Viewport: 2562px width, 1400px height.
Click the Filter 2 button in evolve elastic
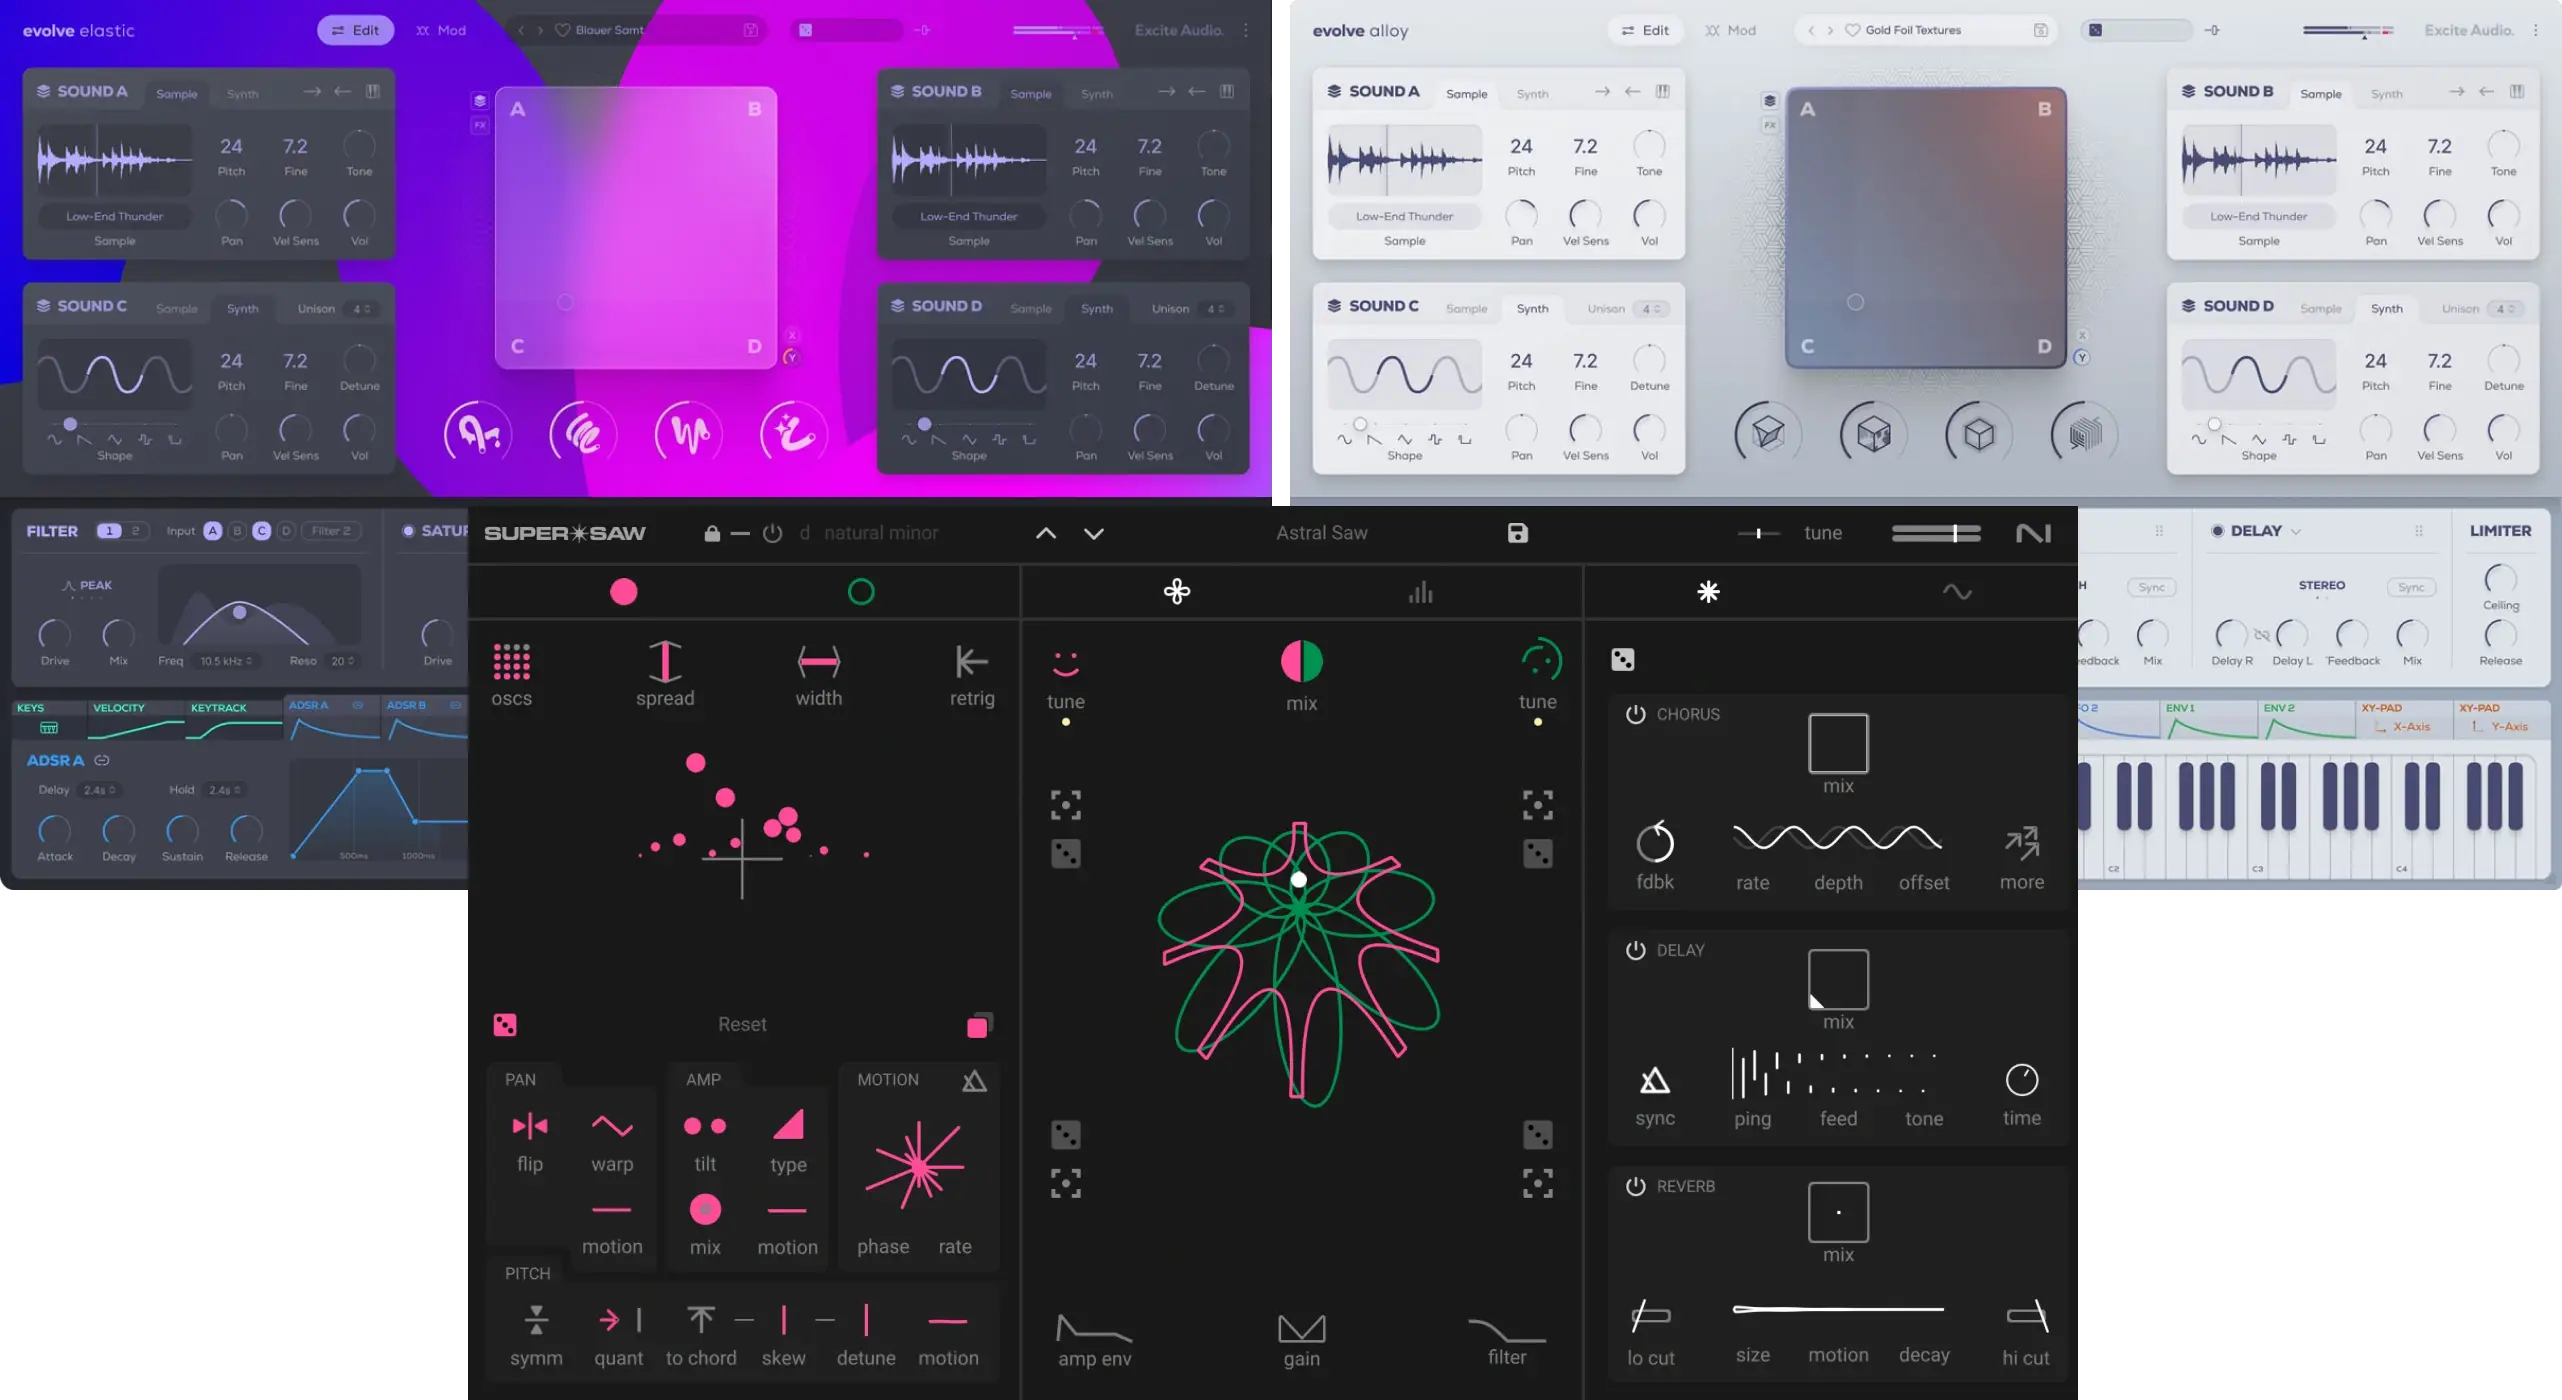331,531
